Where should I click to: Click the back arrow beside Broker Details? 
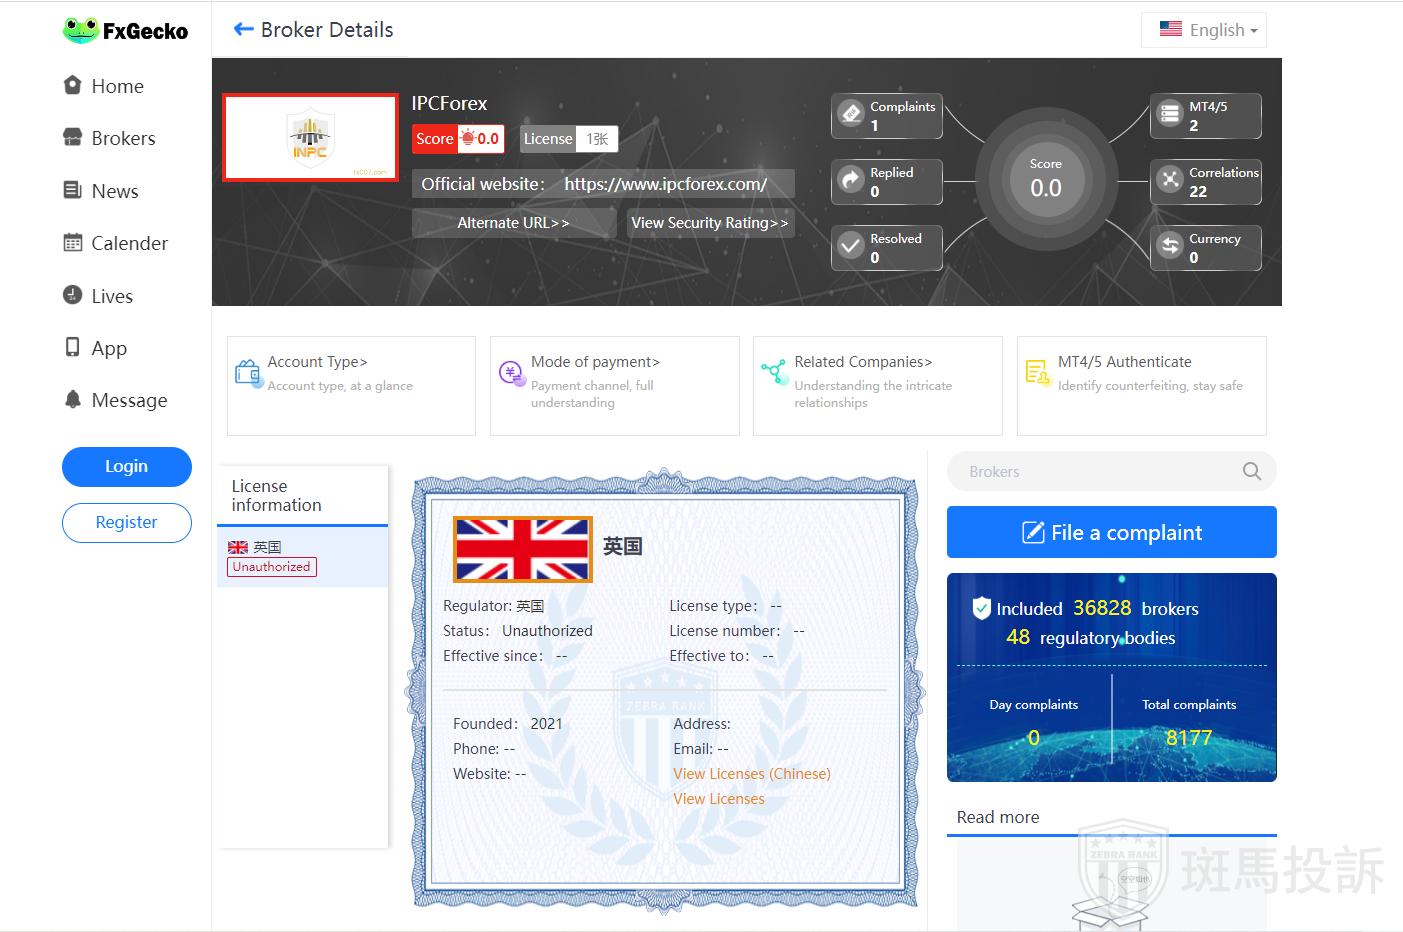pyautogui.click(x=243, y=30)
